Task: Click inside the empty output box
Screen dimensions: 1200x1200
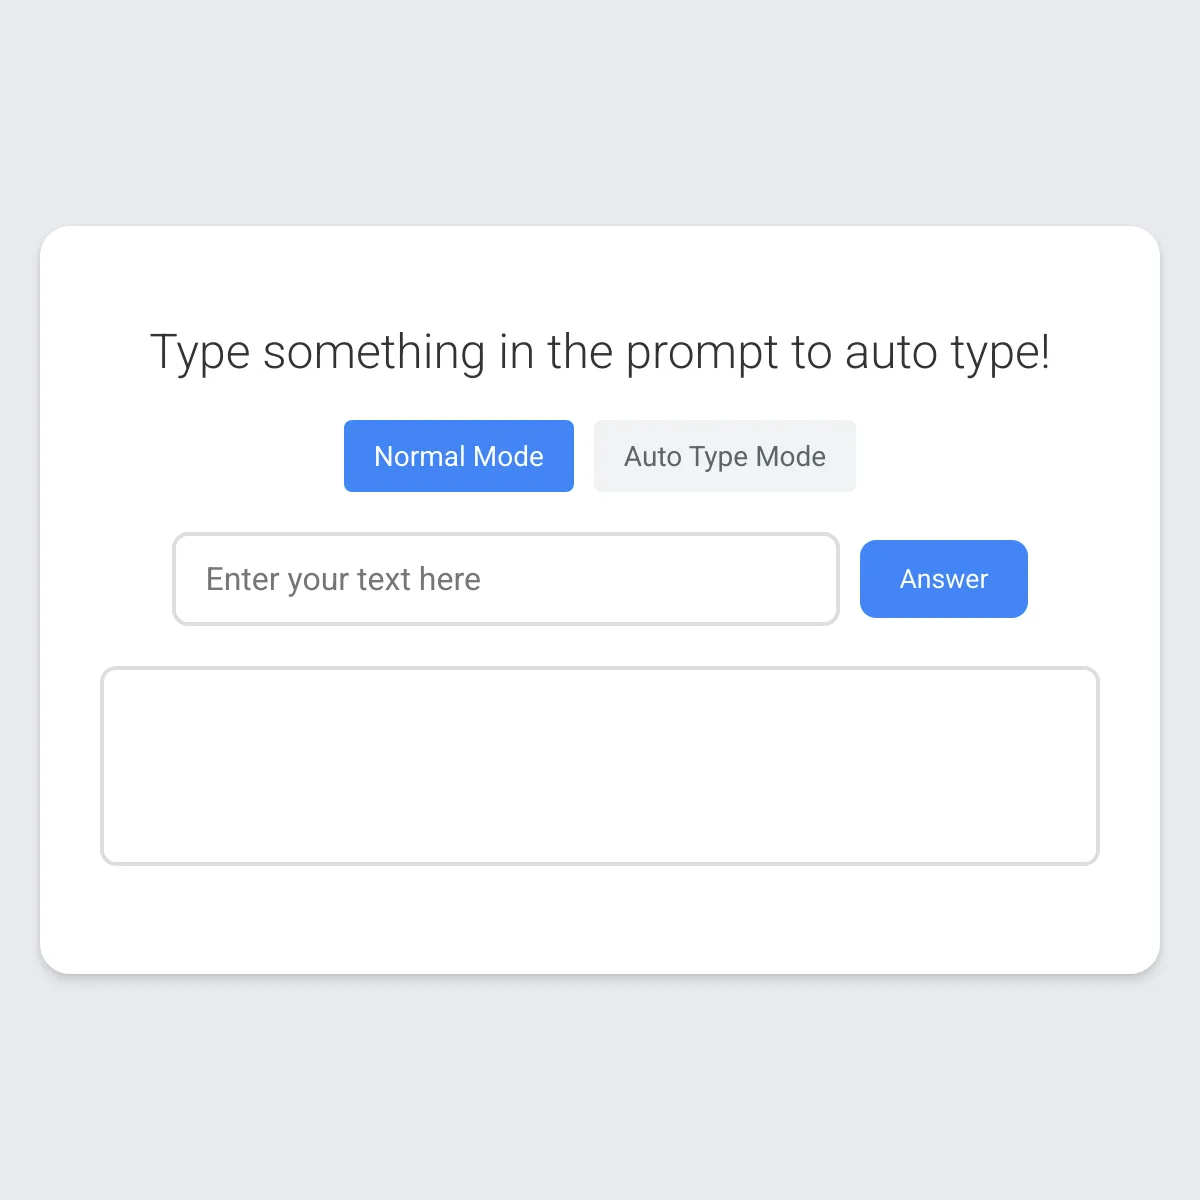Action: pyautogui.click(x=600, y=766)
